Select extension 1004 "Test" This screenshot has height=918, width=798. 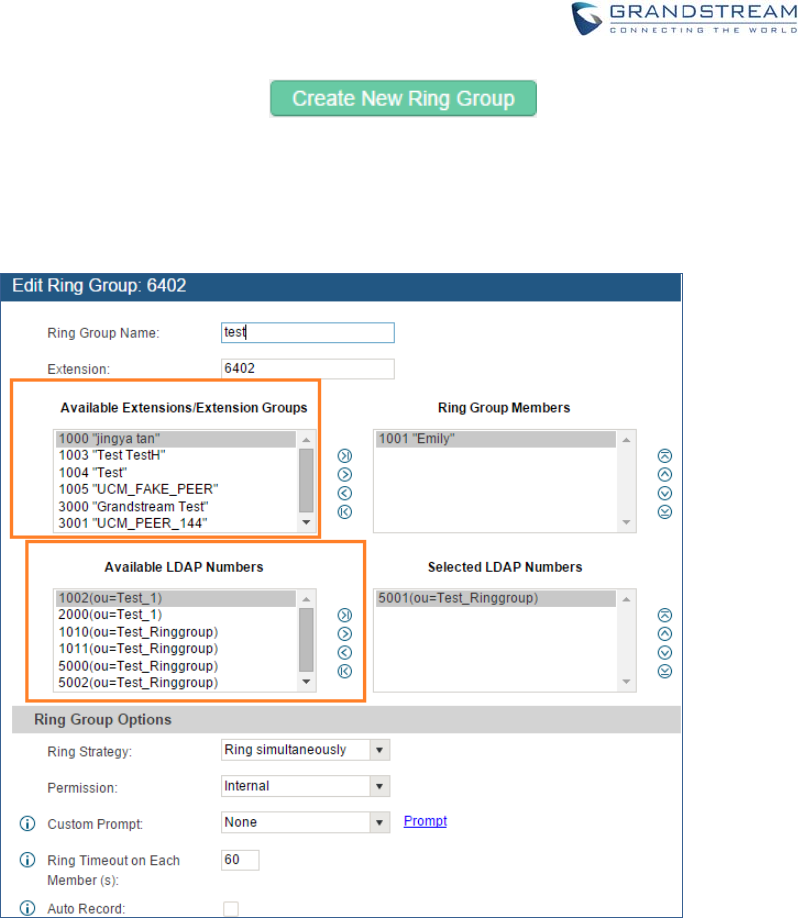coord(176,472)
